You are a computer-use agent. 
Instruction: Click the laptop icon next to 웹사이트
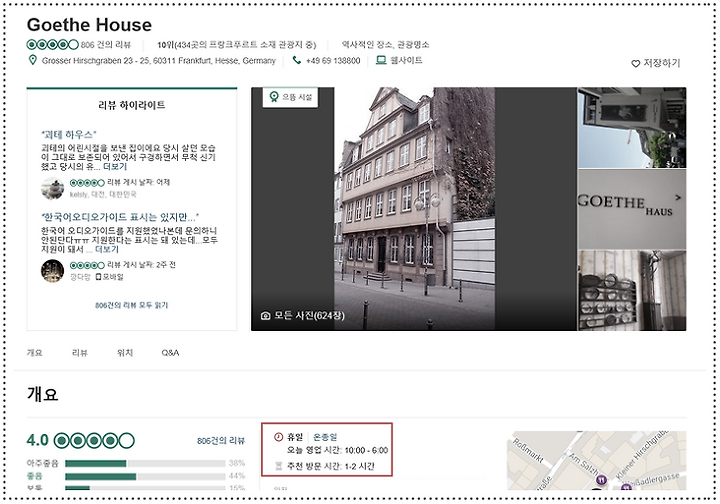381,60
